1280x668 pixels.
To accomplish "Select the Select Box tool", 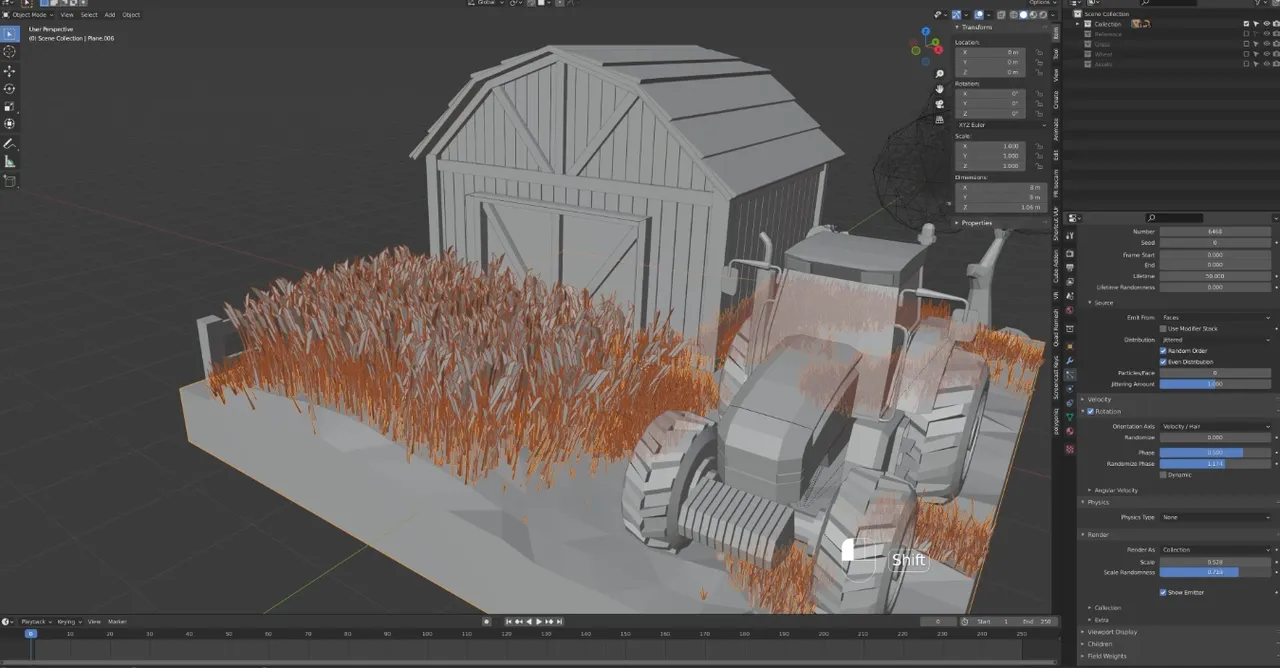I will tap(10, 34).
